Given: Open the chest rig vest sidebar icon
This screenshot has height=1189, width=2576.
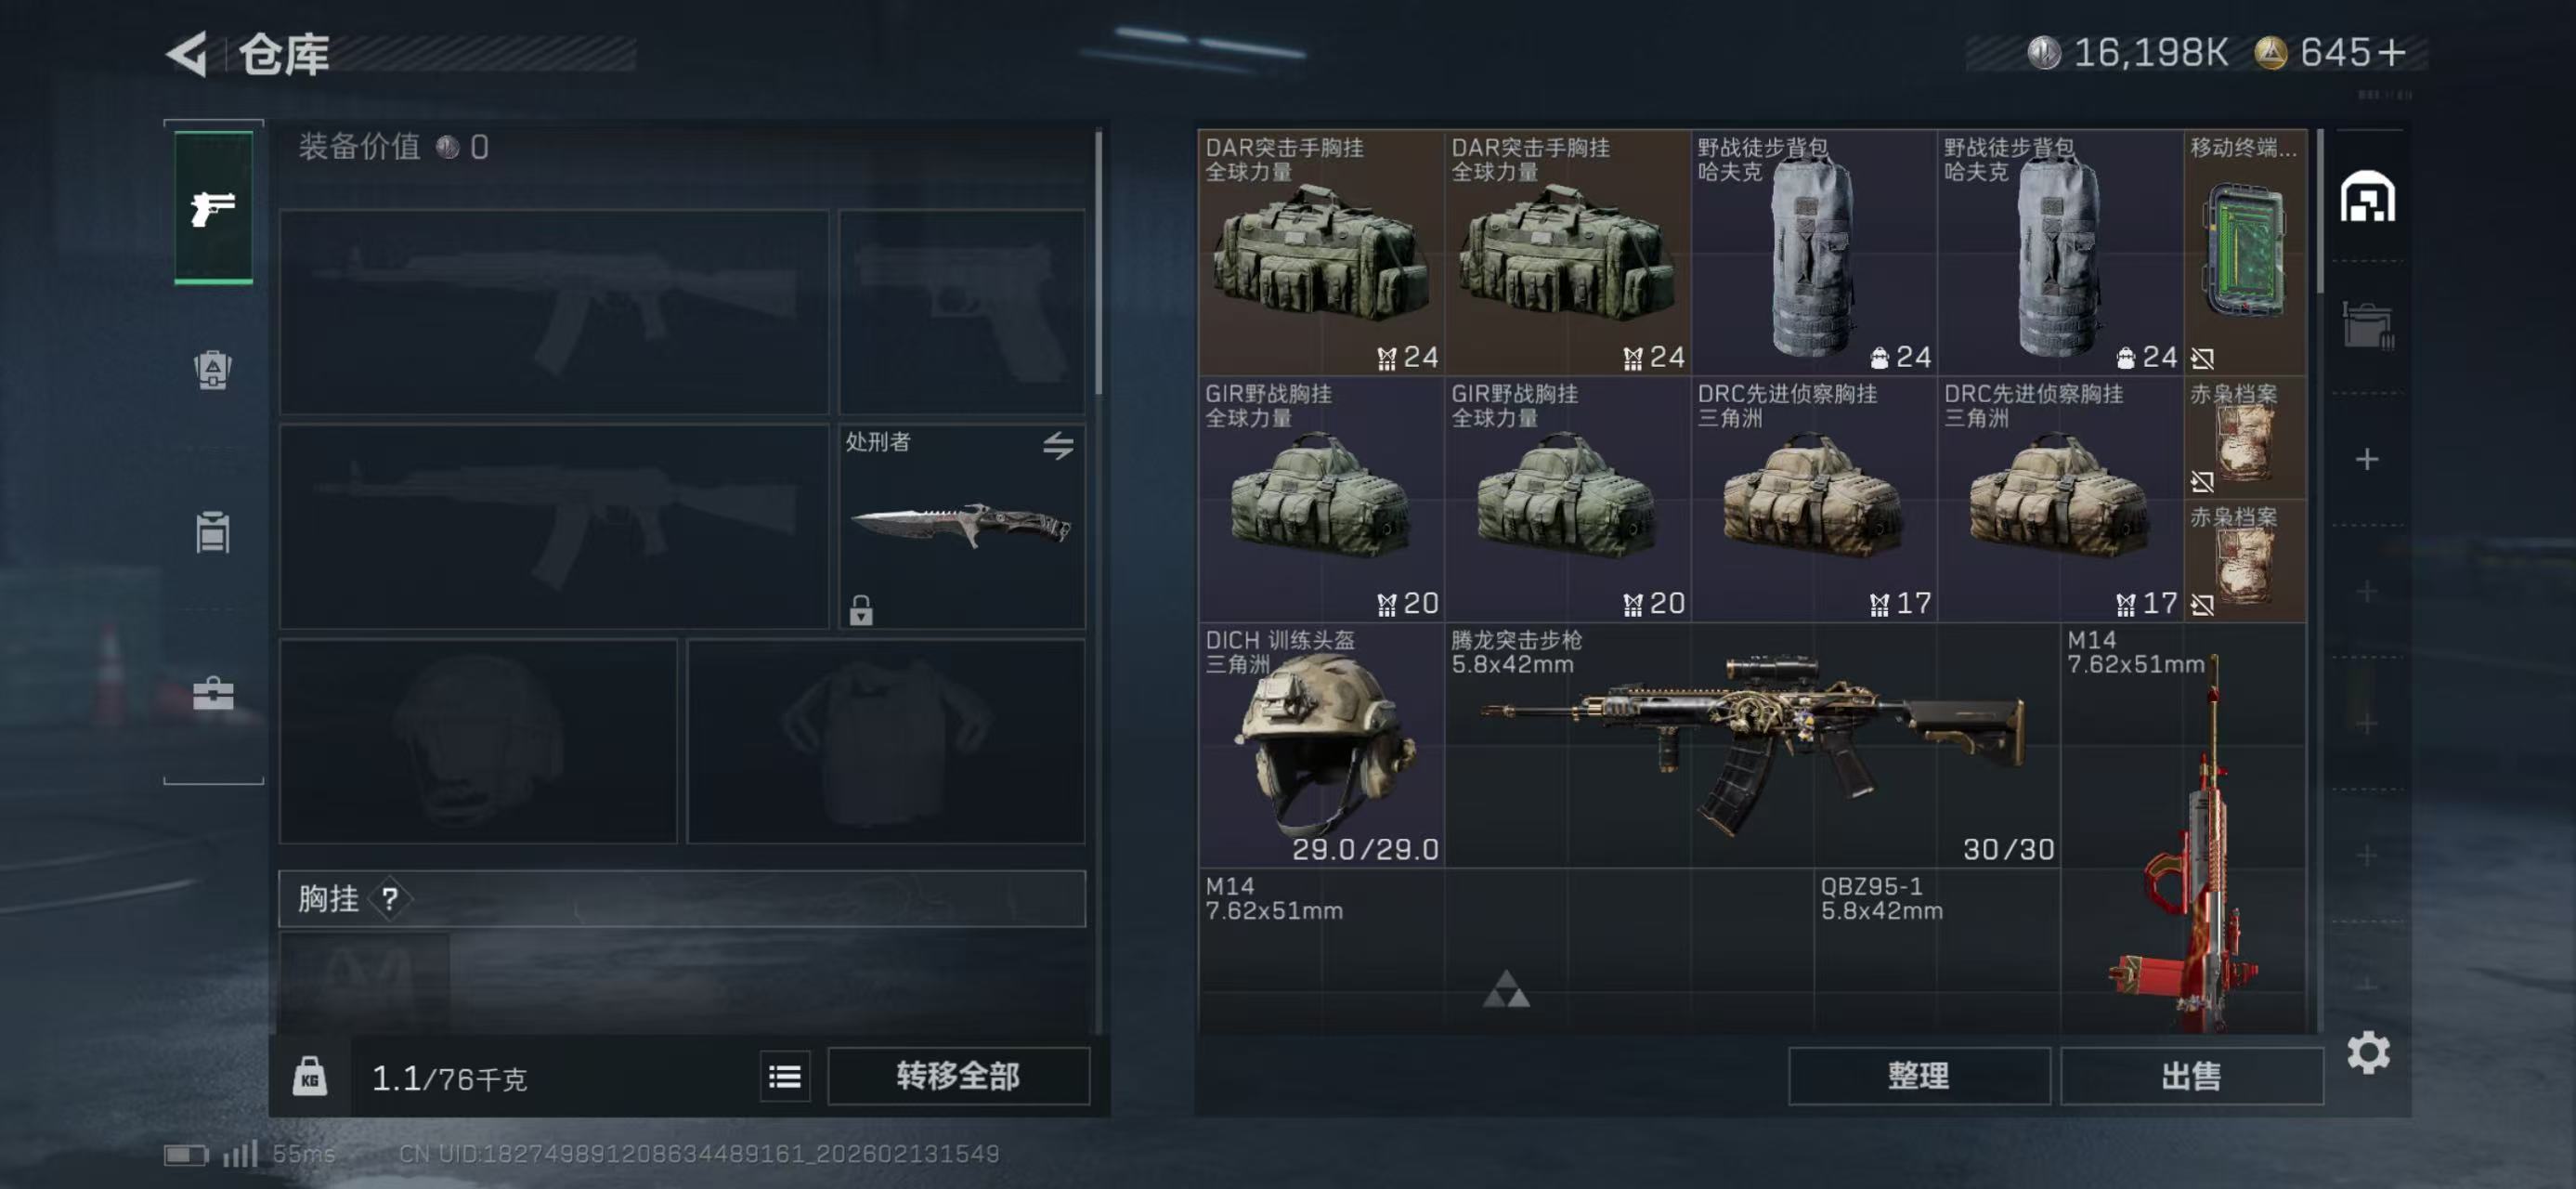Looking at the screenshot, I should [213, 532].
